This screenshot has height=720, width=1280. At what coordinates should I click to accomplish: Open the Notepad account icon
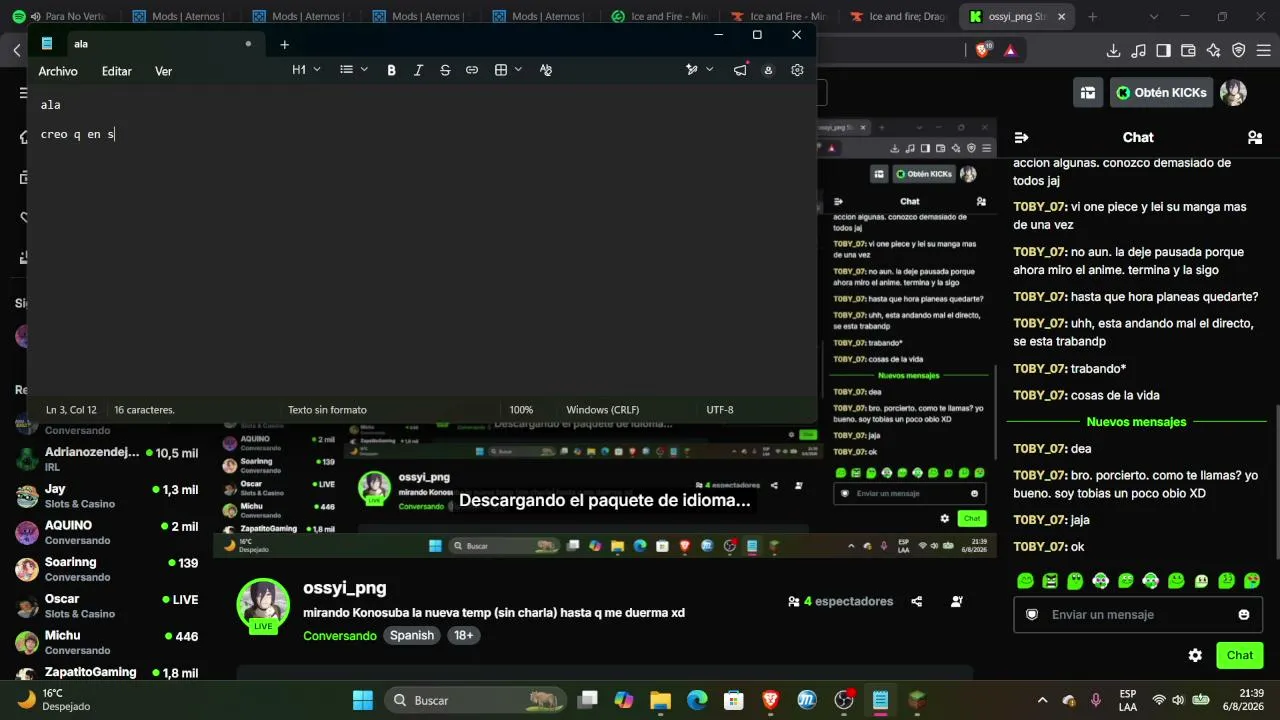tap(768, 70)
